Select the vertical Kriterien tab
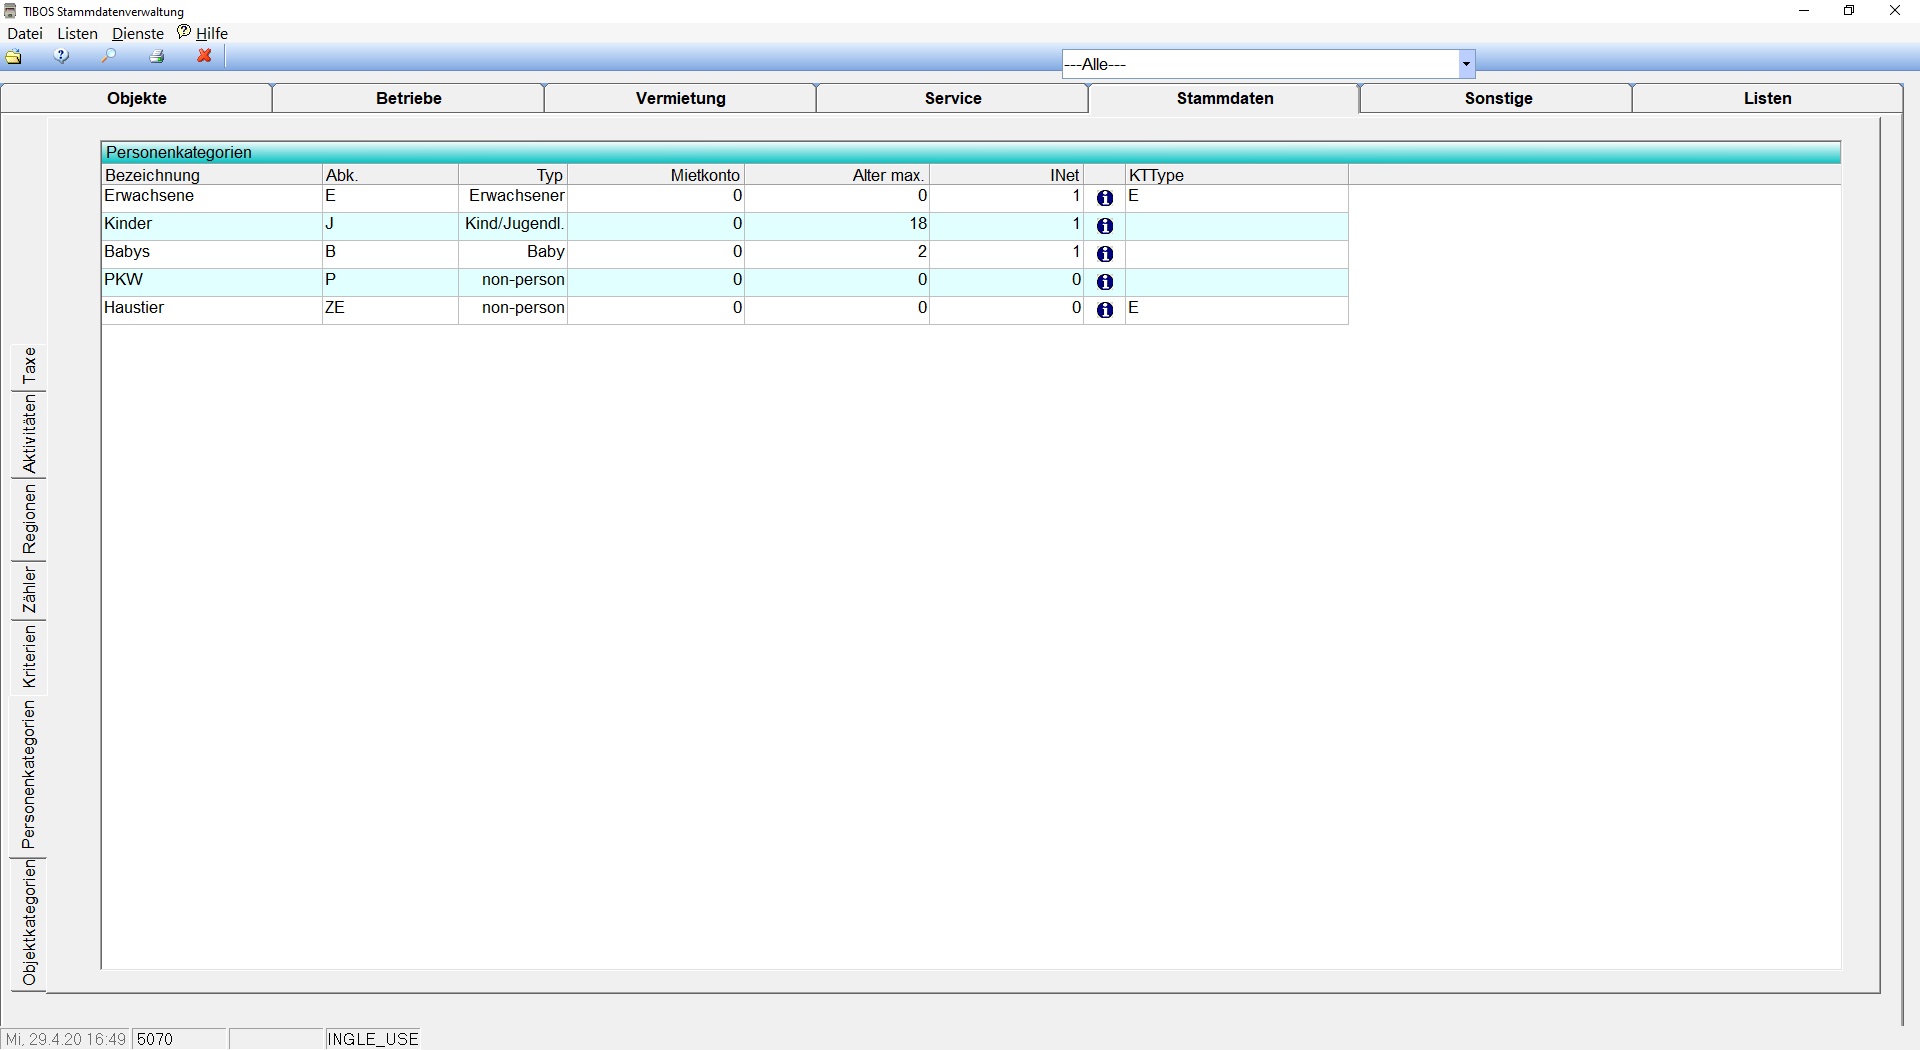 29,657
